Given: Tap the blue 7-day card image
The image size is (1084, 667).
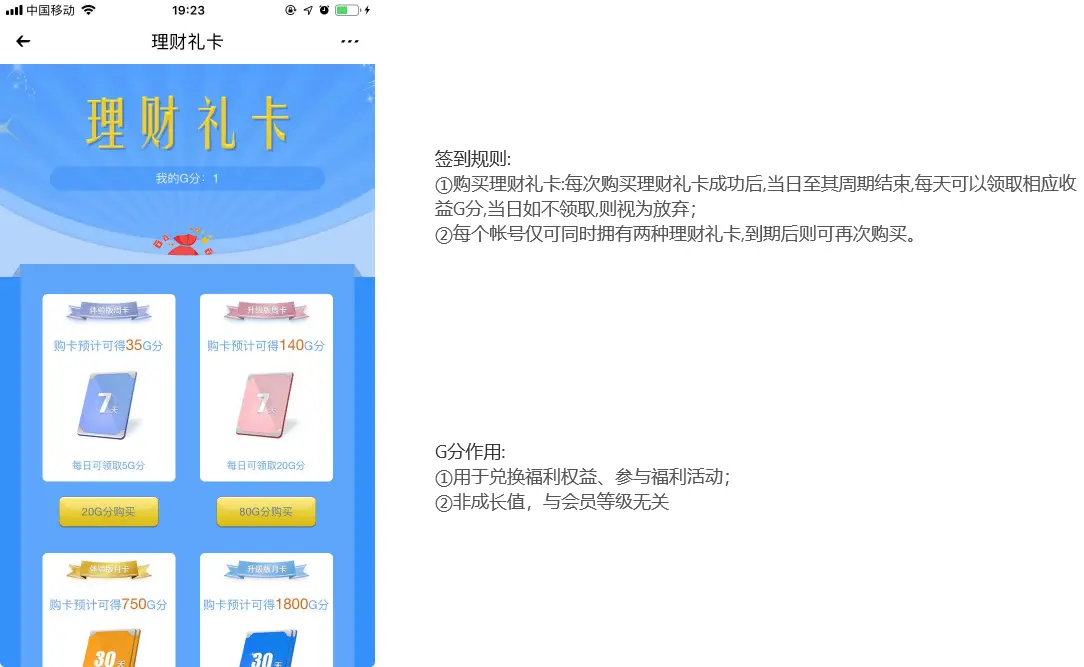Looking at the screenshot, I should tap(109, 404).
